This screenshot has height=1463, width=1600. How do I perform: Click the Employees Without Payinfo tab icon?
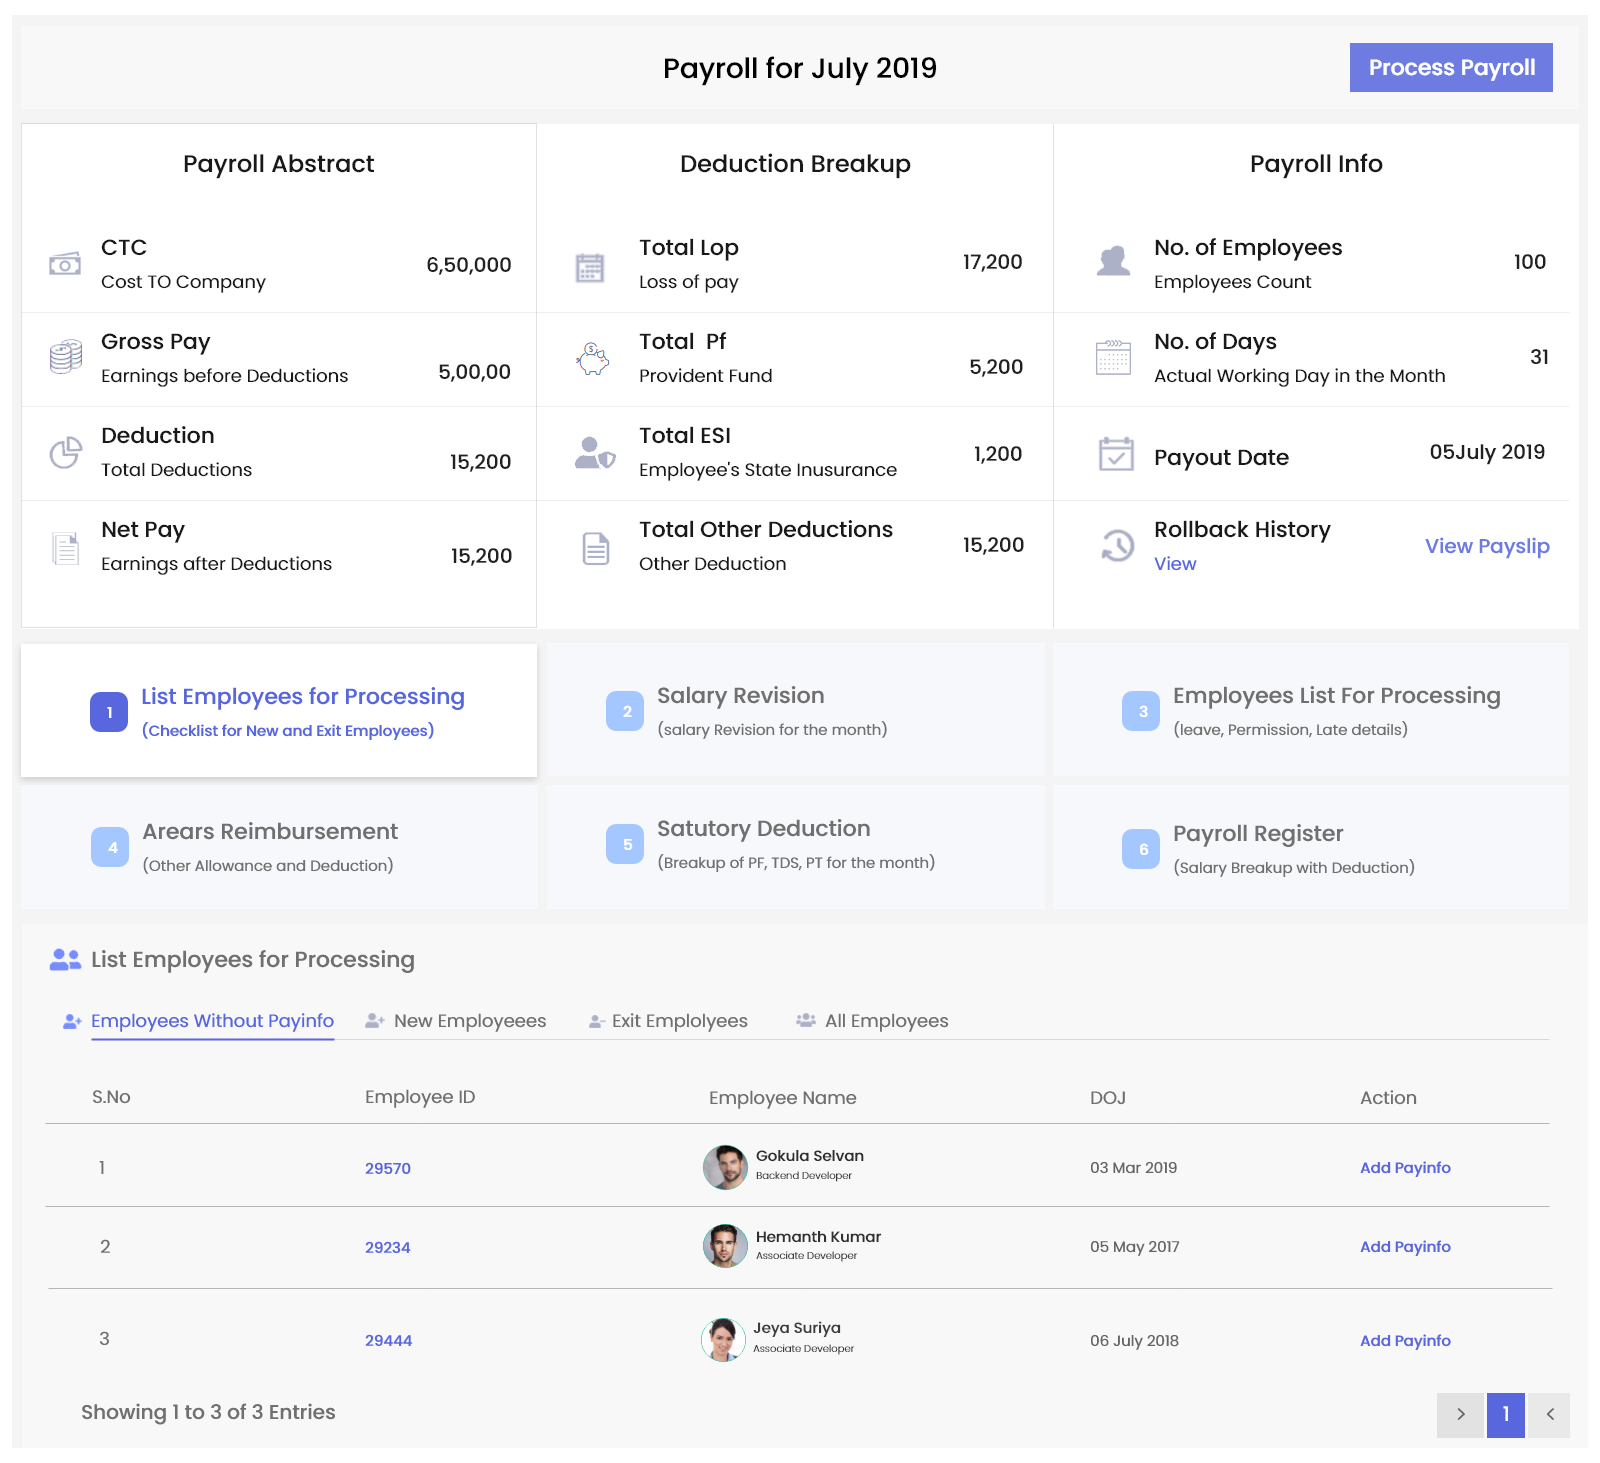[x=72, y=1022]
